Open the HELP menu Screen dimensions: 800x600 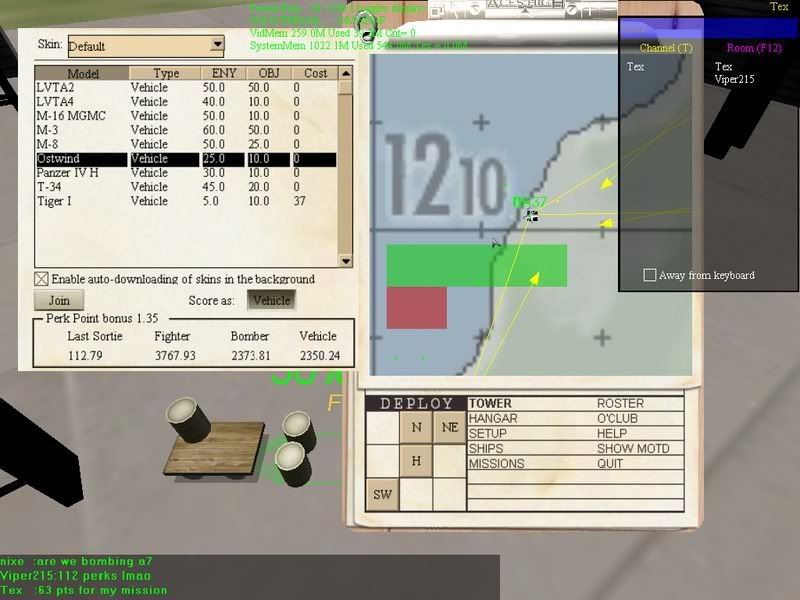pyautogui.click(x=612, y=434)
